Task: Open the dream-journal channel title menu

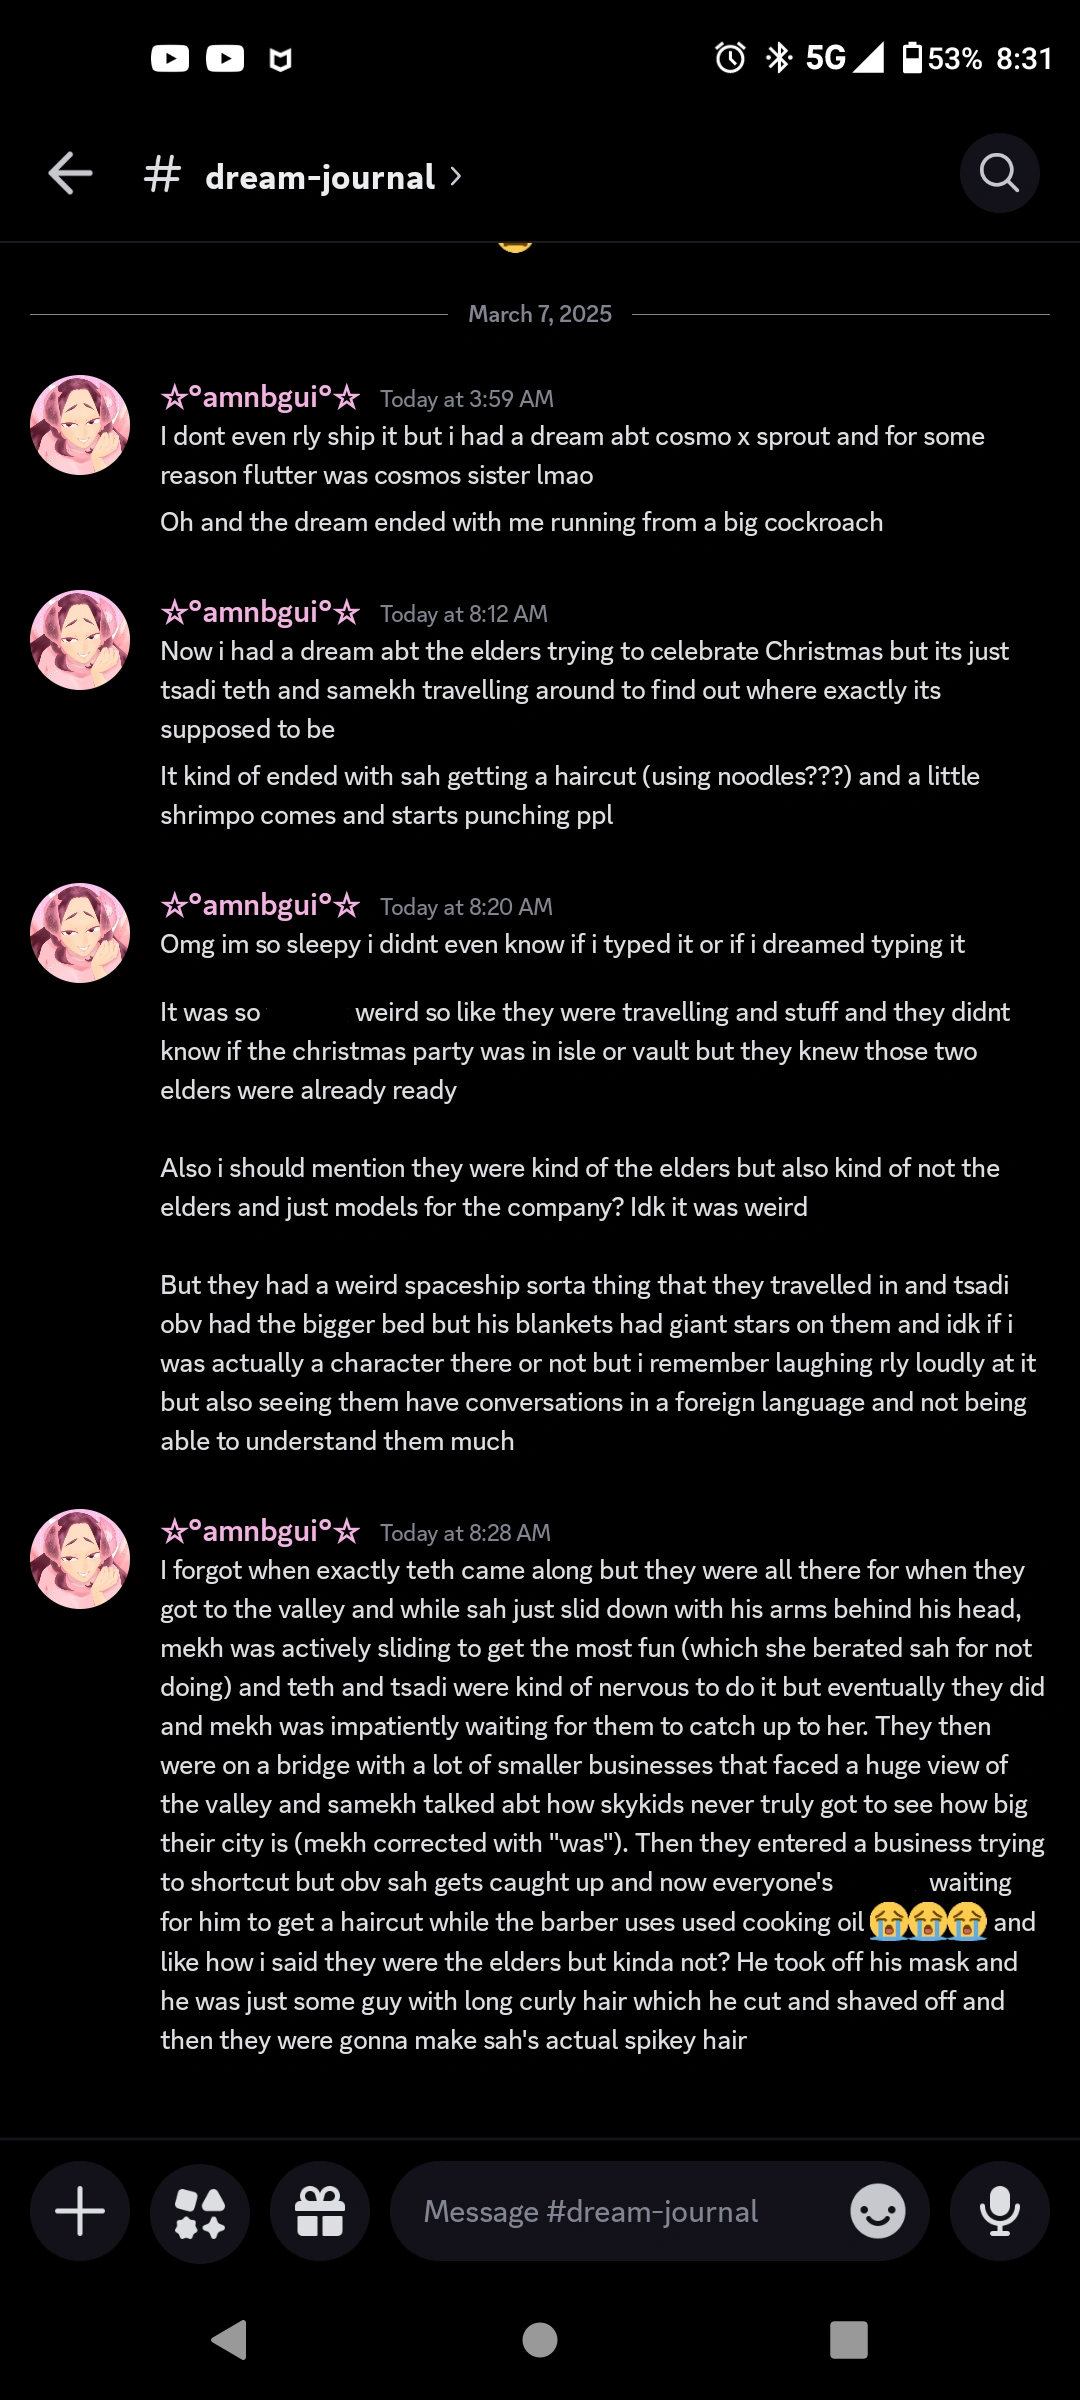Action: point(318,176)
